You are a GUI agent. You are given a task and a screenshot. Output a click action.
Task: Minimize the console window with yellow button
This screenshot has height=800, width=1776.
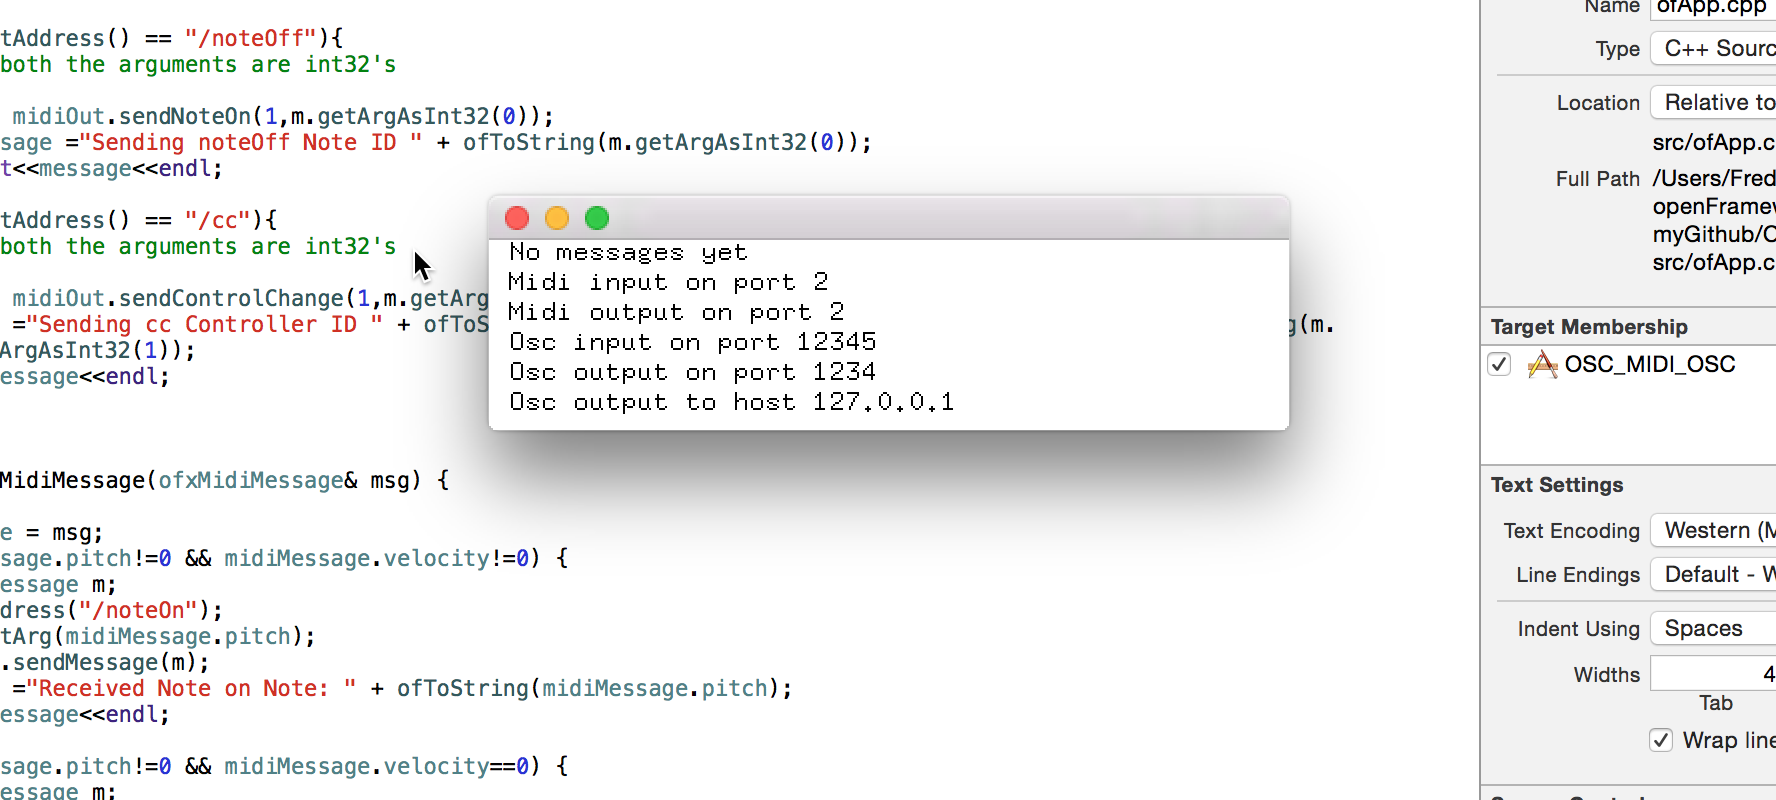[x=557, y=218]
